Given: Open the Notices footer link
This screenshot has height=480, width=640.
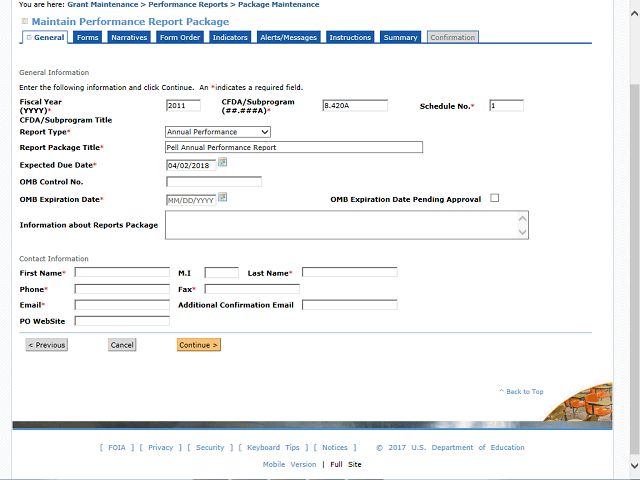Looking at the screenshot, I should pos(335,447).
